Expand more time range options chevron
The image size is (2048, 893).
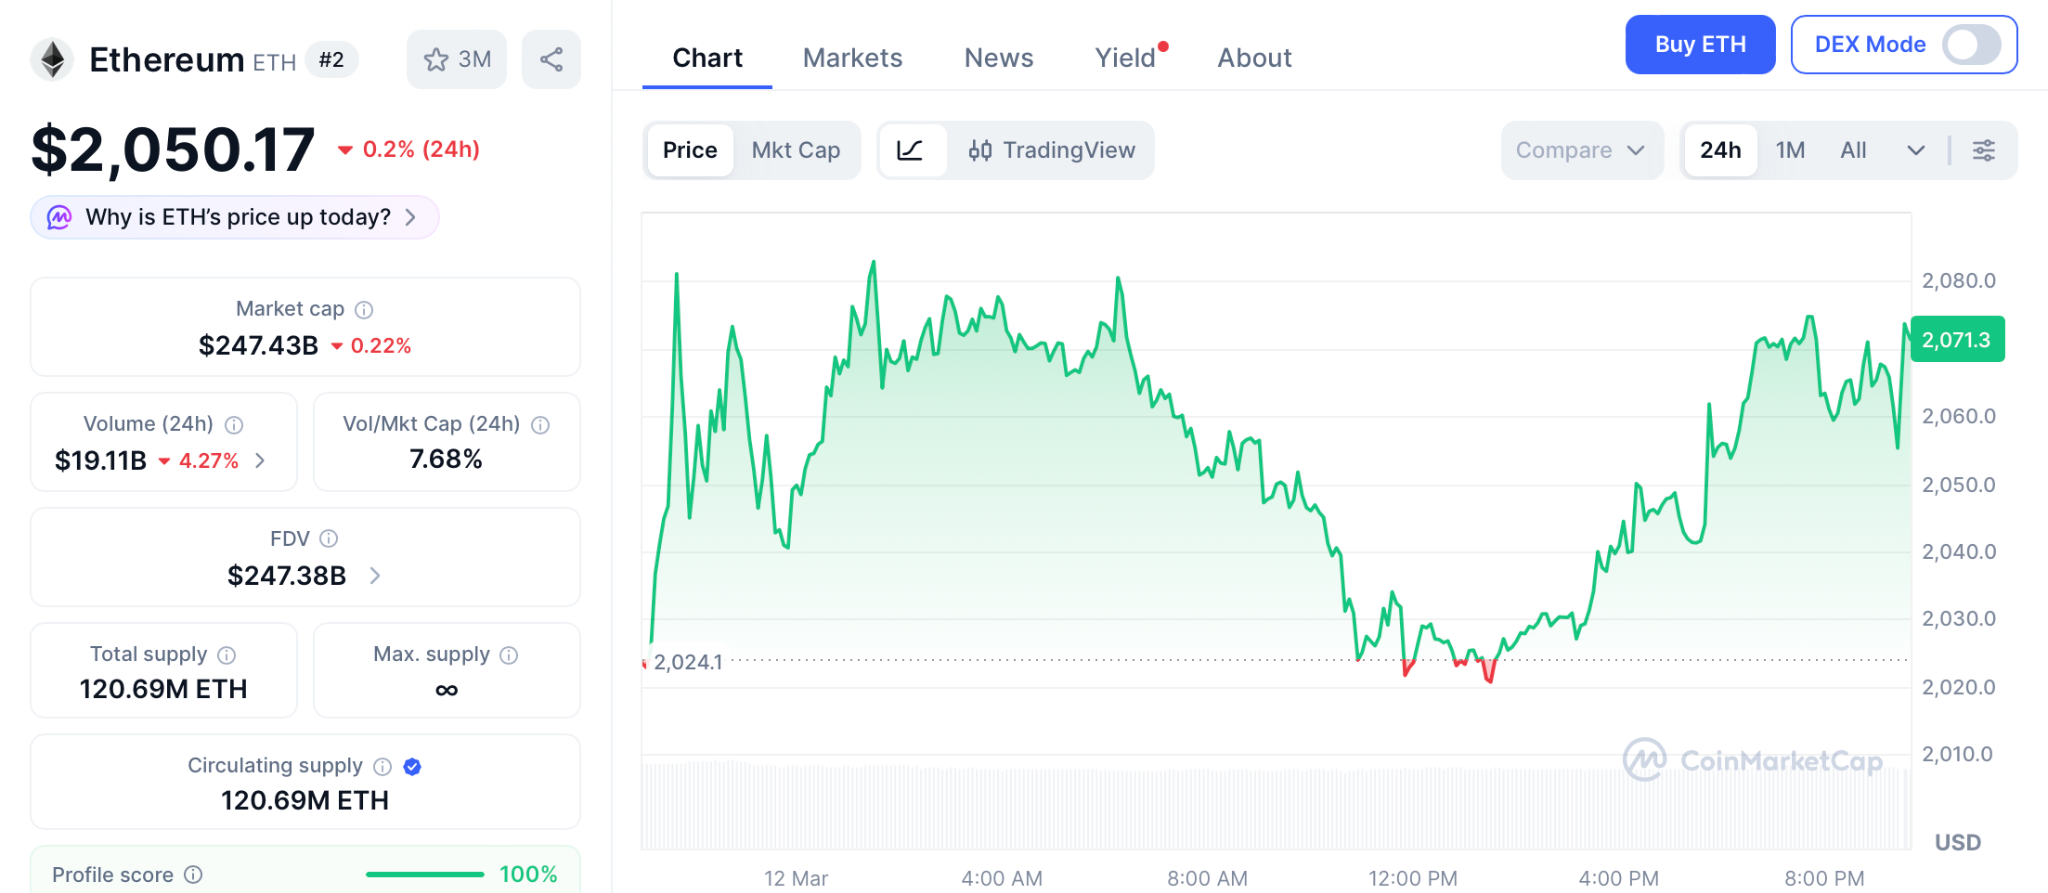pyautogui.click(x=1915, y=150)
